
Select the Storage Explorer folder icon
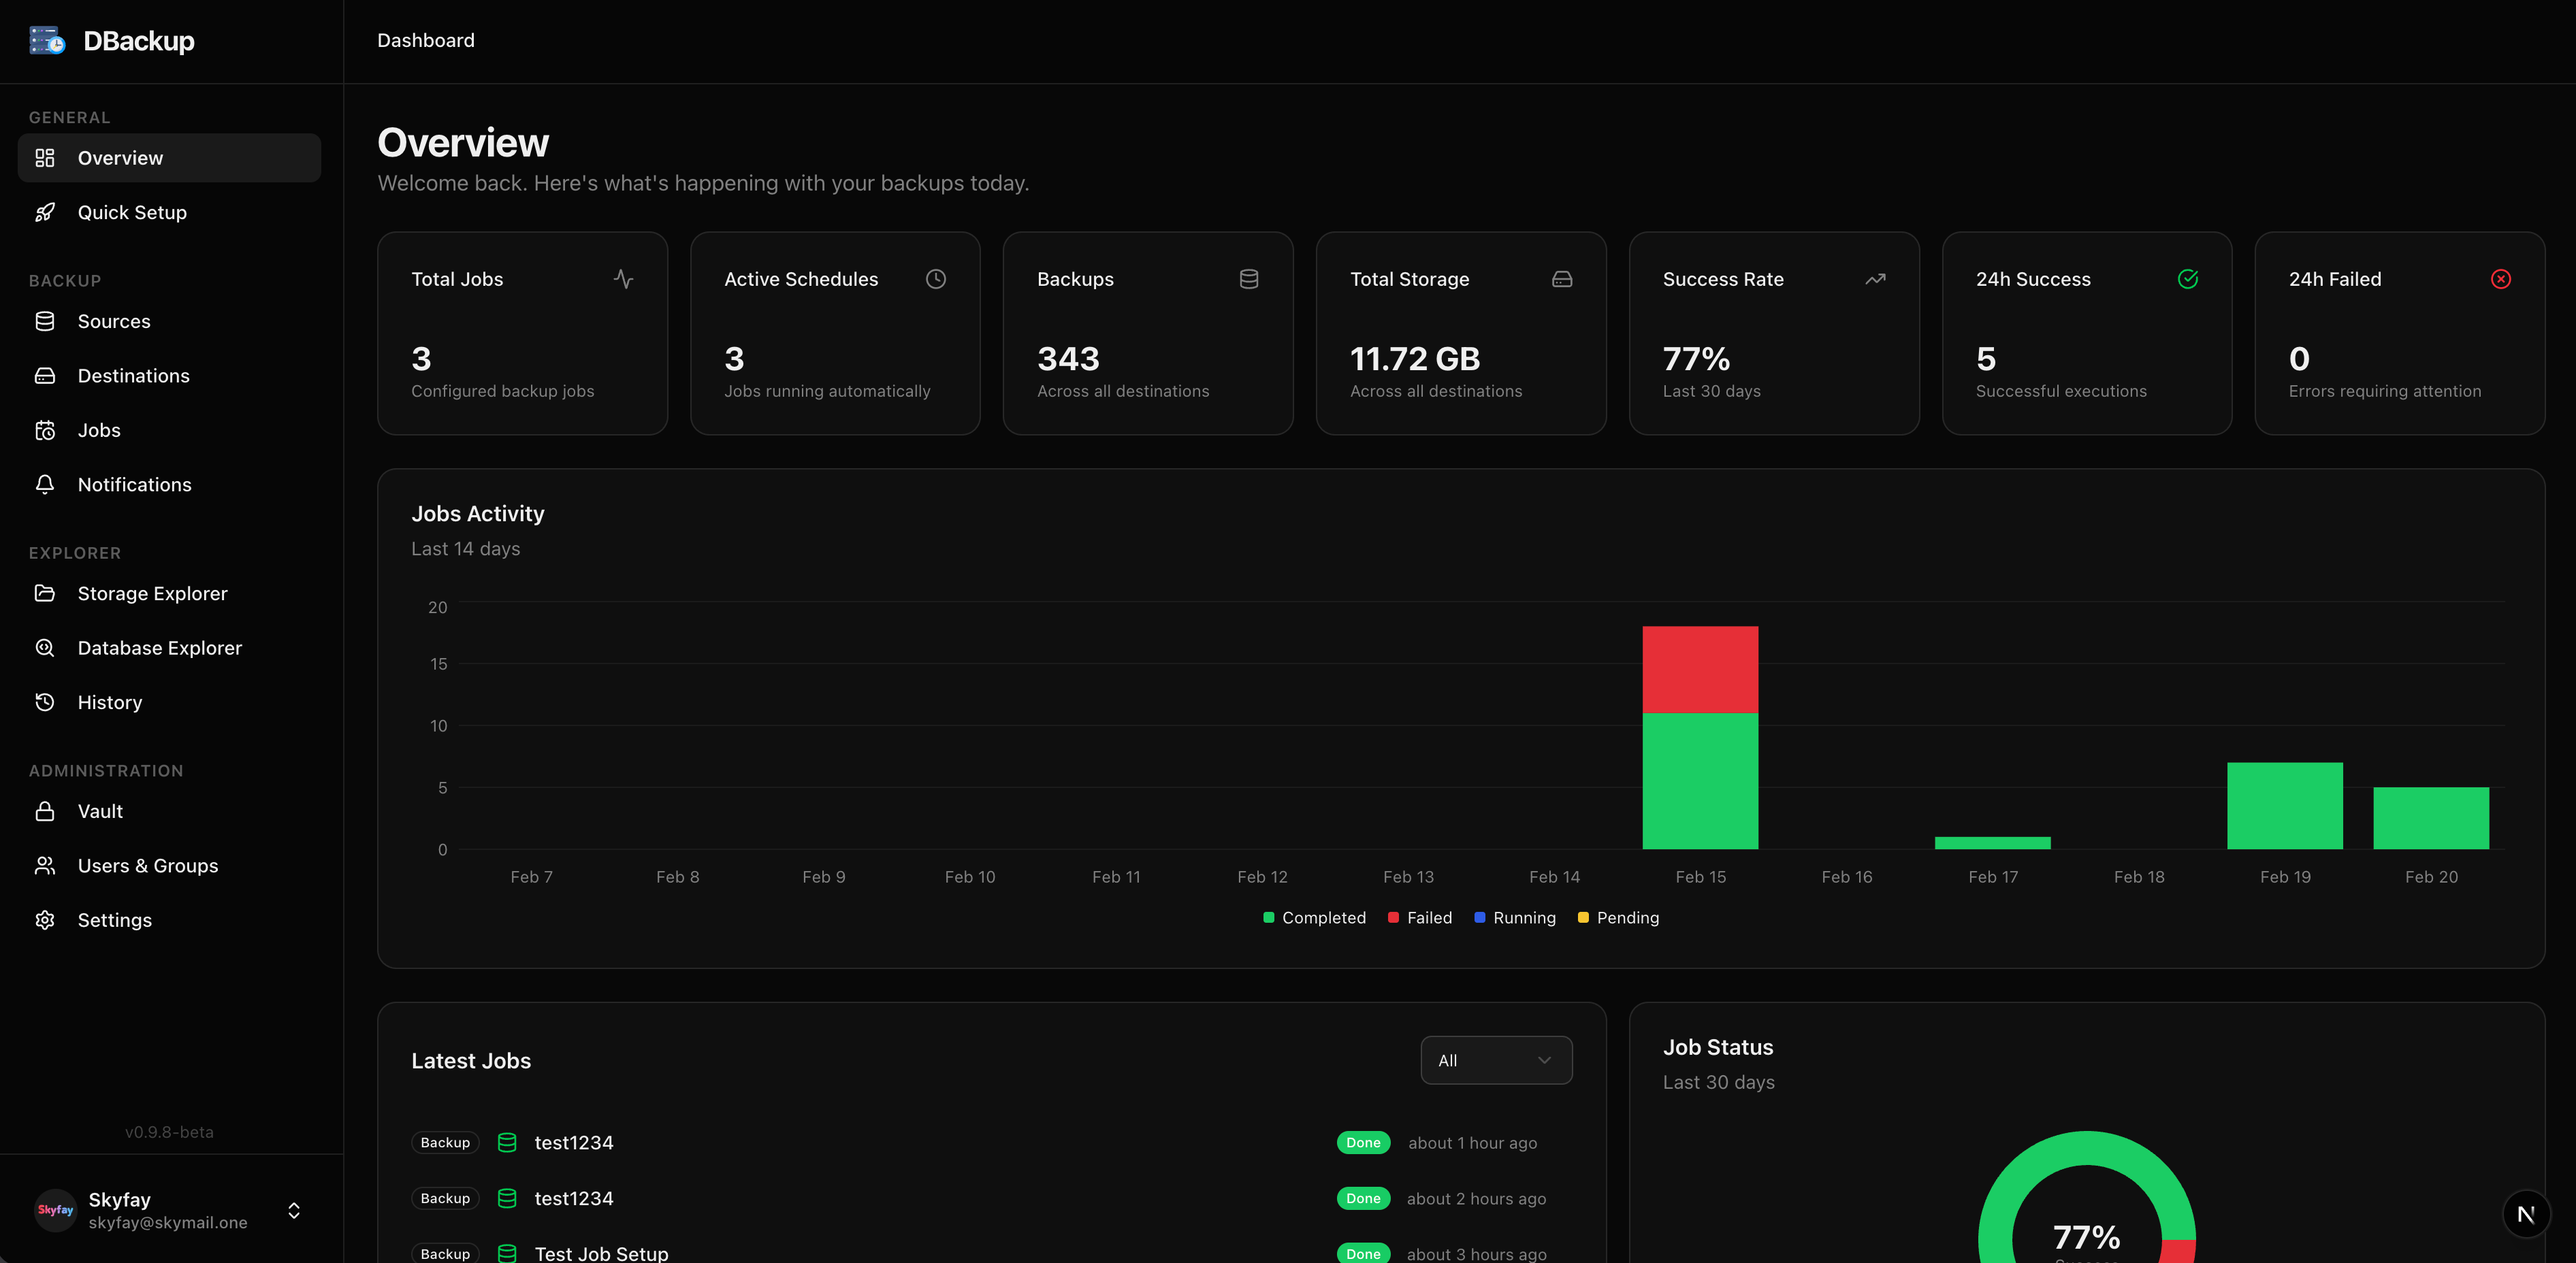pyautogui.click(x=46, y=593)
